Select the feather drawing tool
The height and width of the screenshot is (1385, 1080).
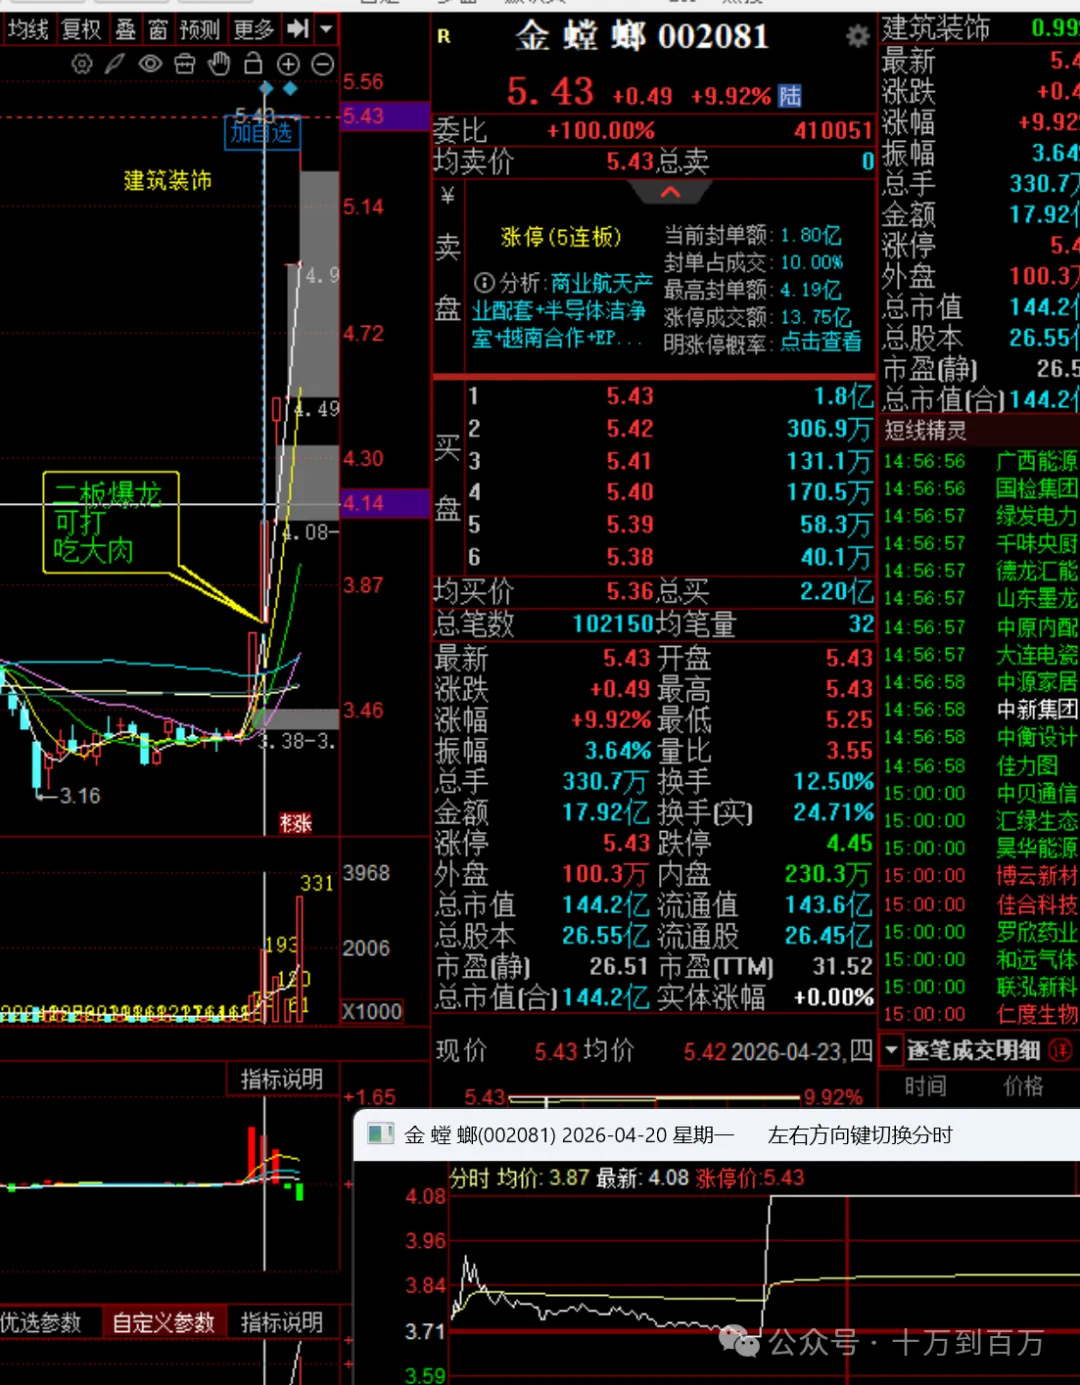(x=116, y=64)
